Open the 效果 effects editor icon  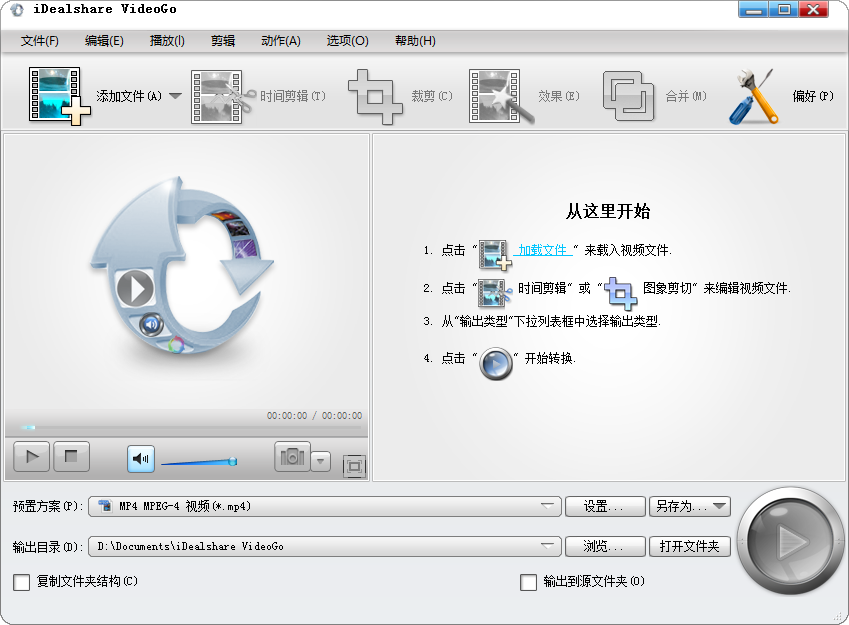point(497,95)
